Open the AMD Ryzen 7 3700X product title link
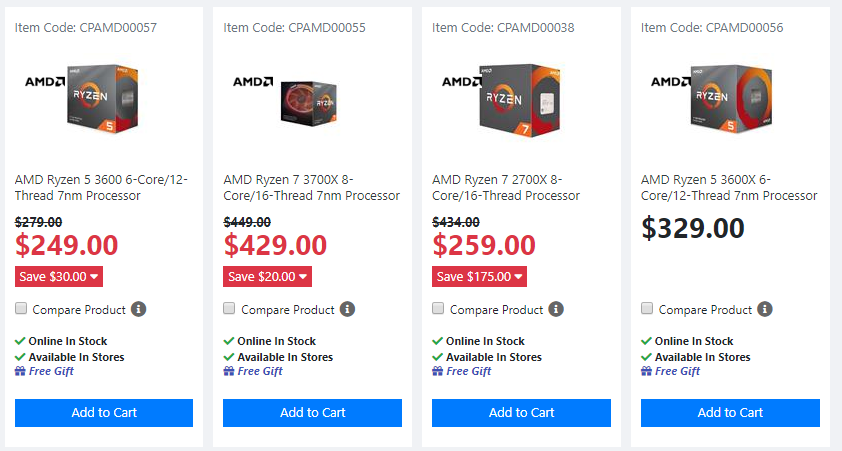Screen dimensions: 842x451 [x=311, y=187]
